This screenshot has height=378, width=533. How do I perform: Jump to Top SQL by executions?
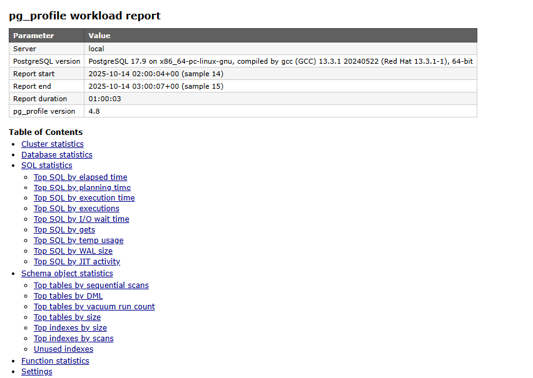coord(76,208)
